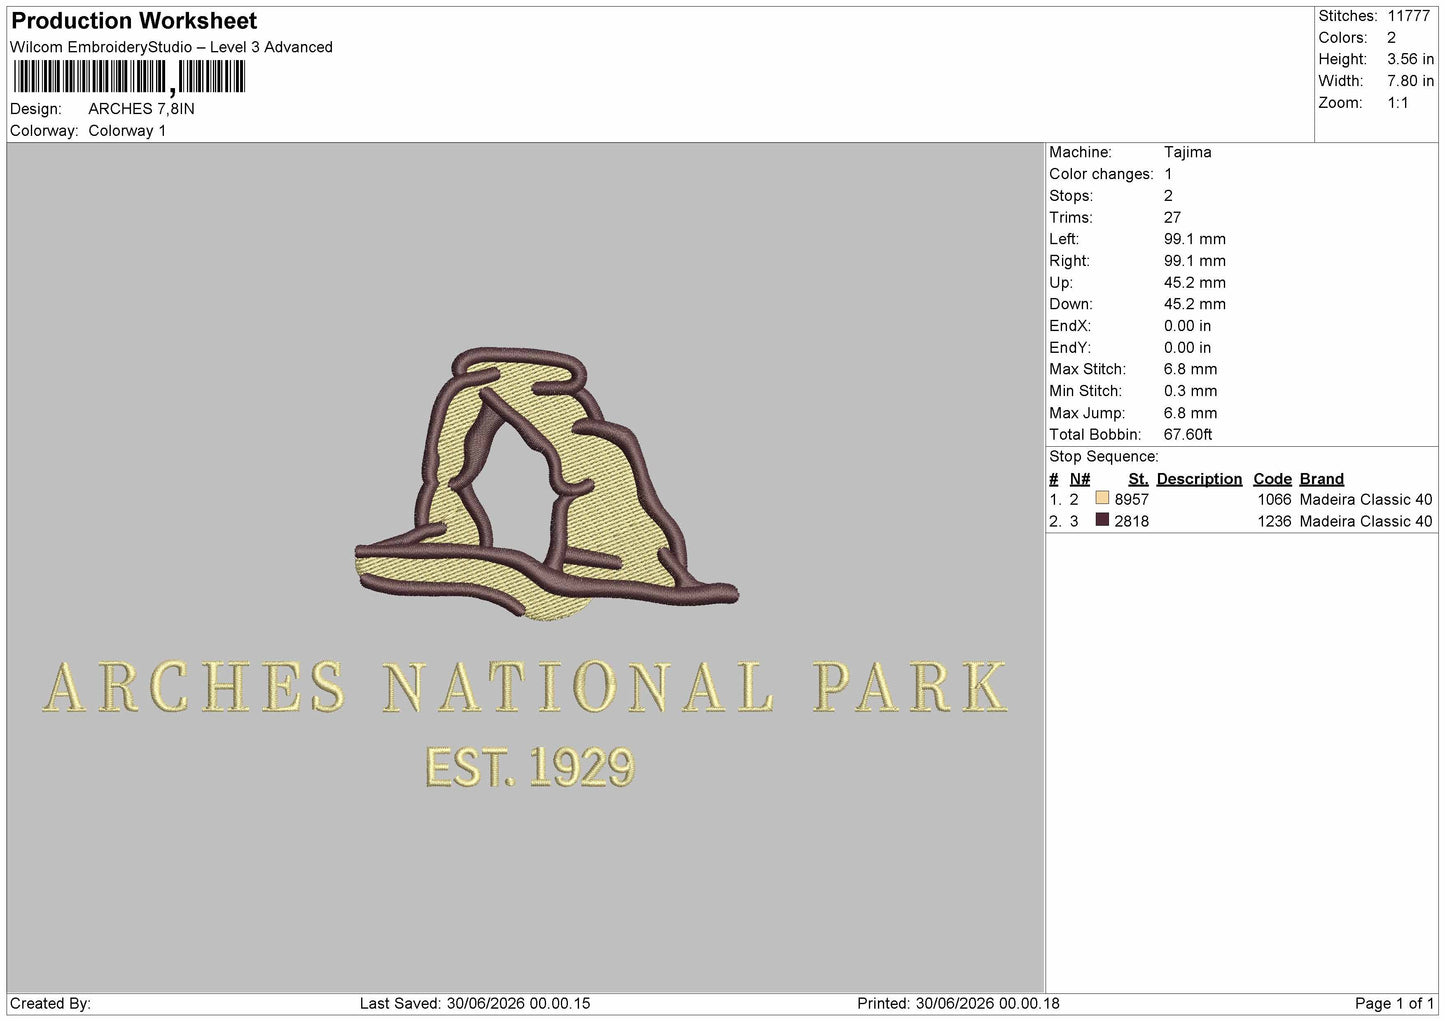Click the 'St.' column header
1445x1021 pixels.
click(x=1138, y=479)
